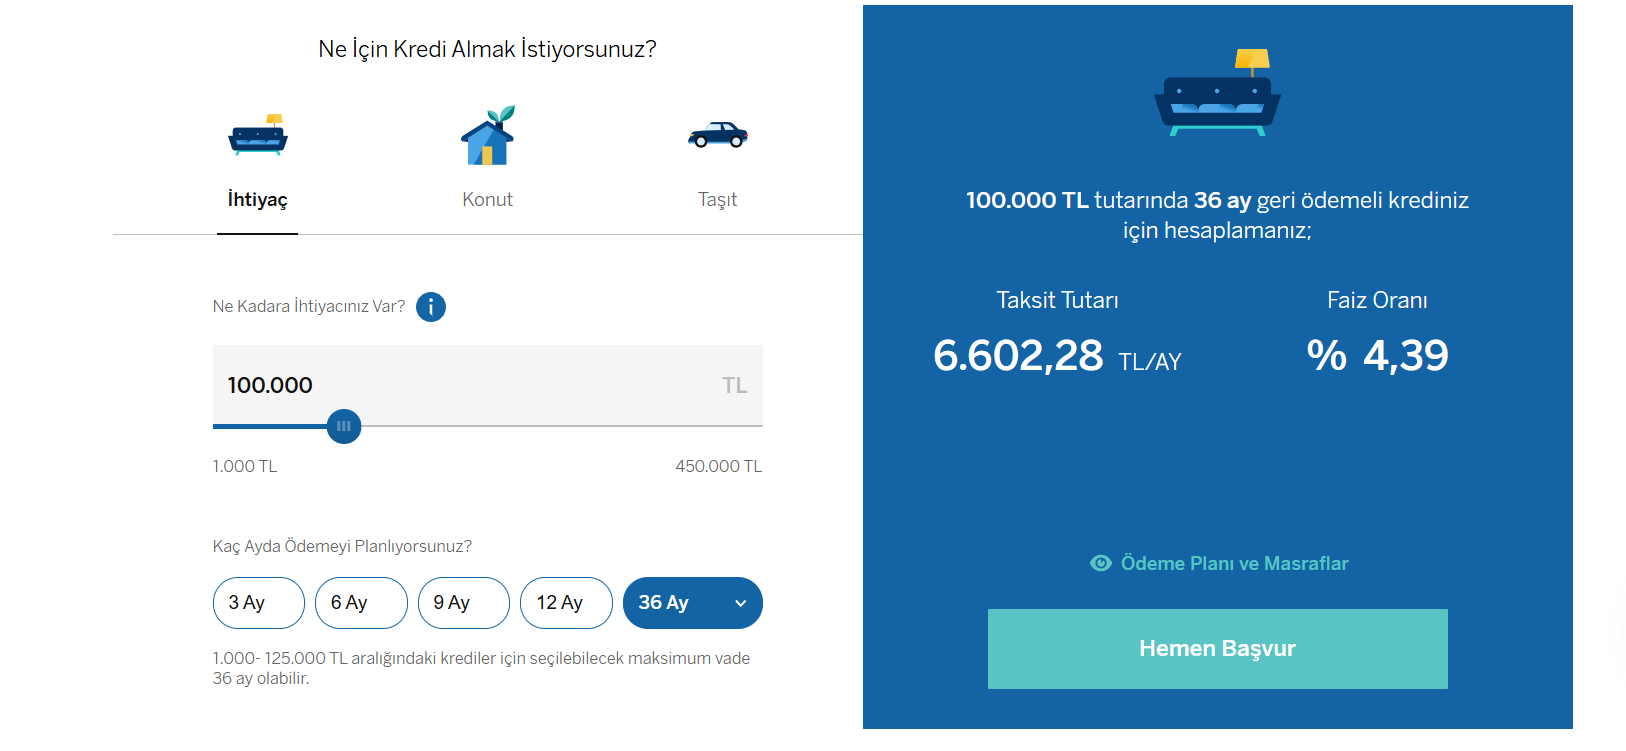Screen dimensions: 1626x751
Task: Switch to the Konut tab
Action: click(487, 200)
